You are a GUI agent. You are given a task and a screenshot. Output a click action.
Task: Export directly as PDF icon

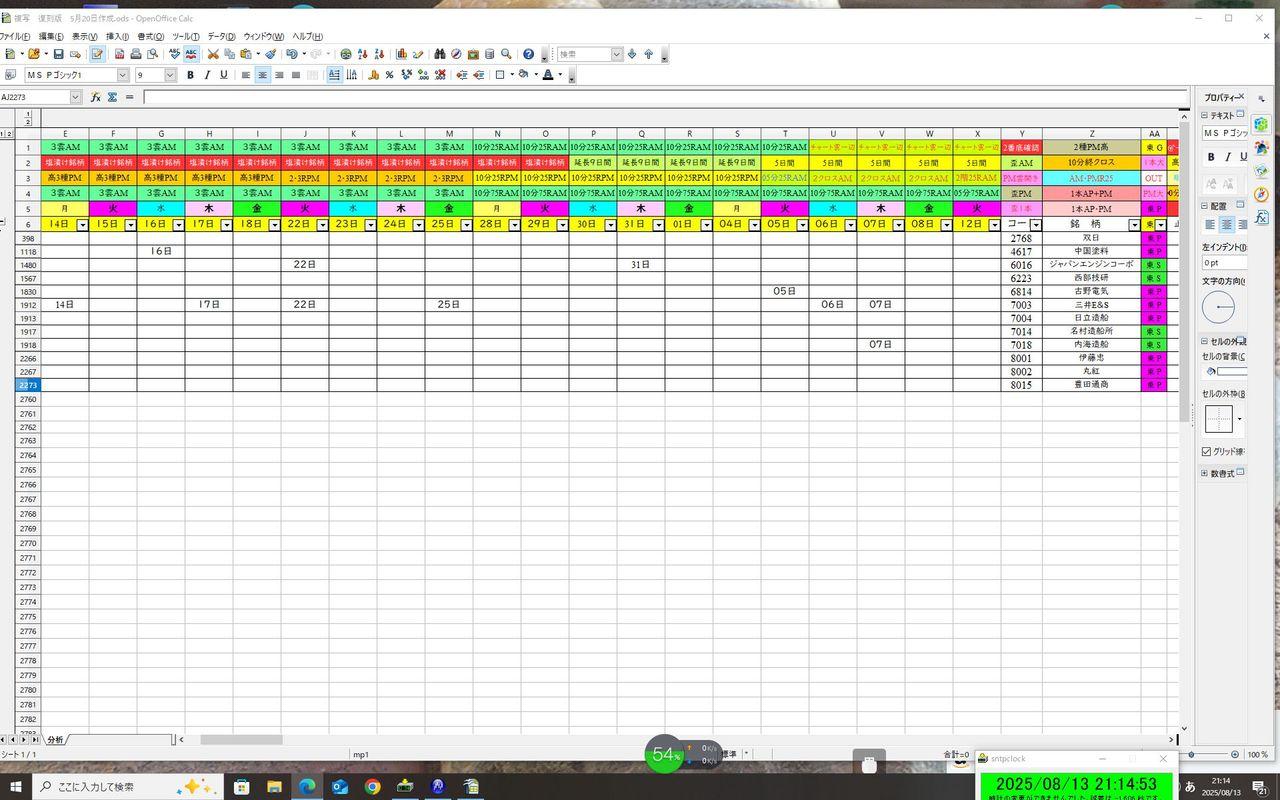(x=119, y=54)
